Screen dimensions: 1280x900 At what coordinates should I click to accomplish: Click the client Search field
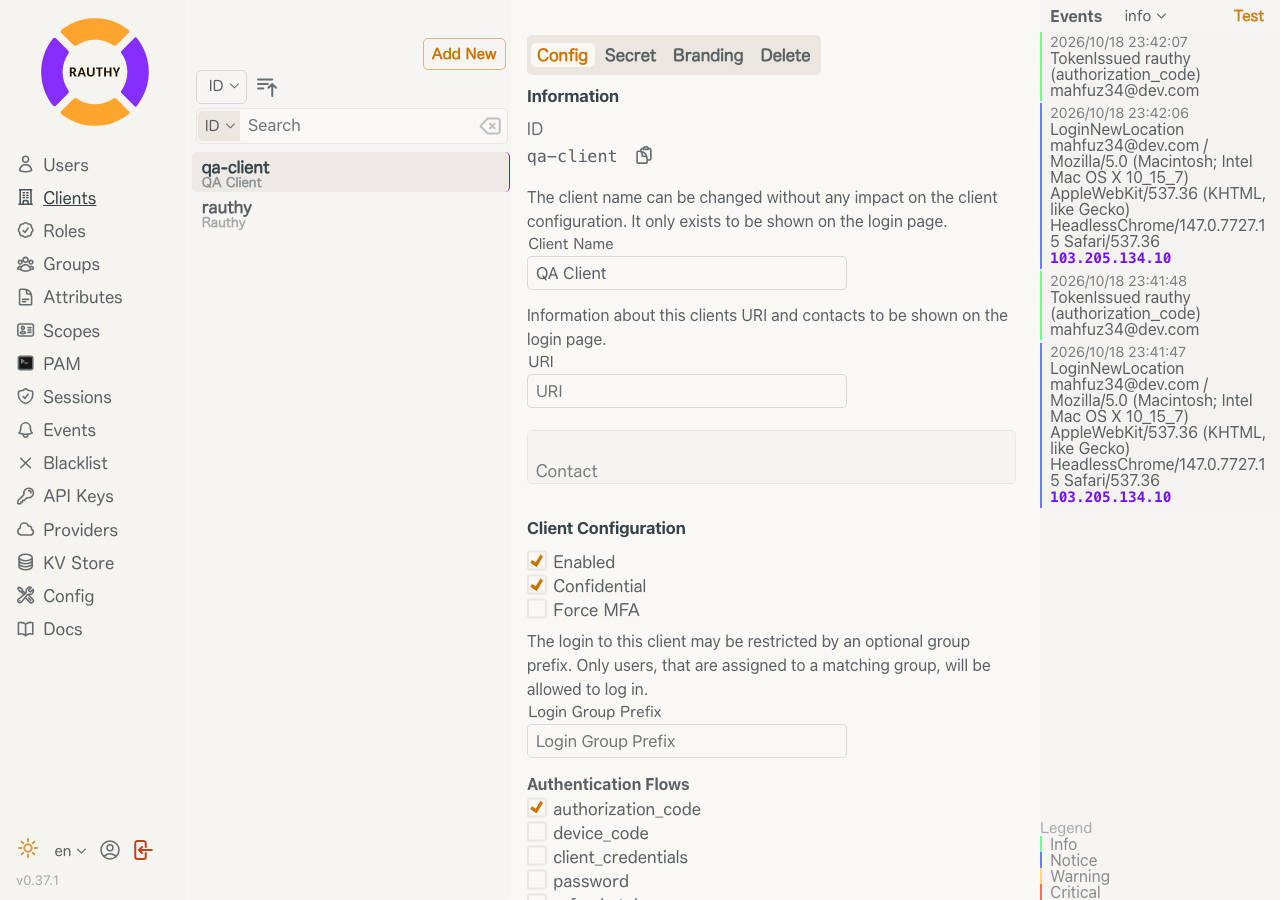[x=360, y=126]
